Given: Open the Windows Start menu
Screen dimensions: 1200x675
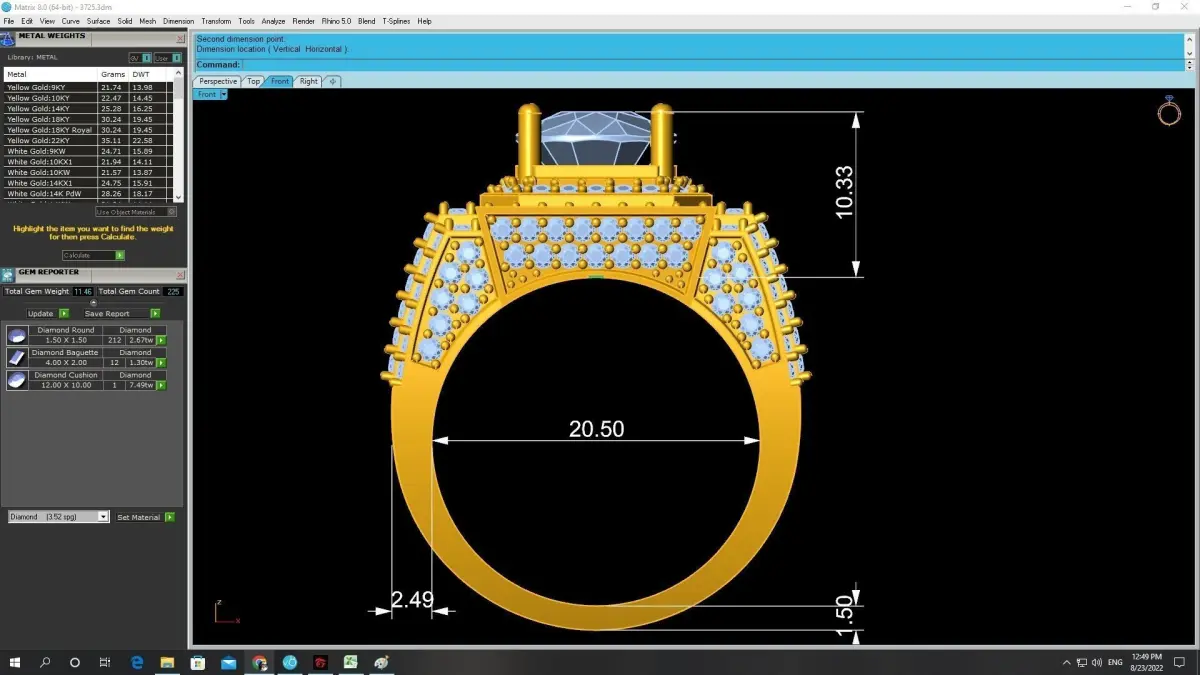Looking at the screenshot, I should (15, 663).
